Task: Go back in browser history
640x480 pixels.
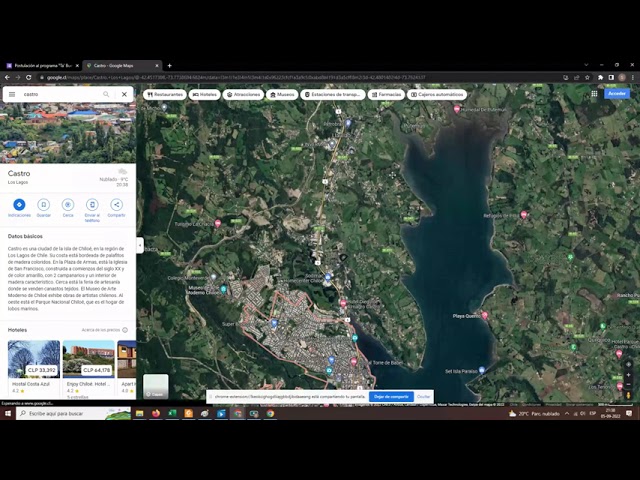Action: click(7, 78)
